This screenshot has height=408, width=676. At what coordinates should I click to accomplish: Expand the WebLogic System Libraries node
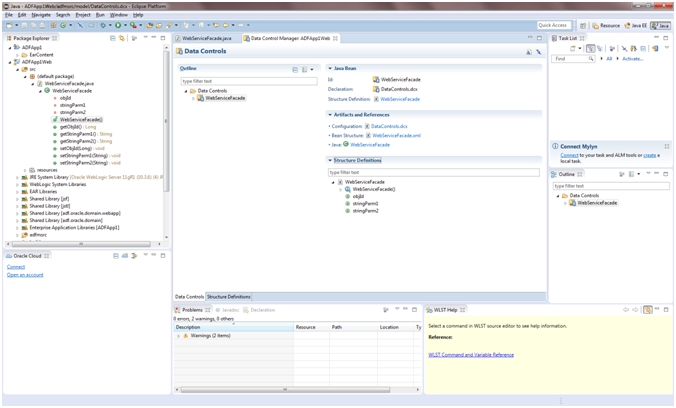18,185
